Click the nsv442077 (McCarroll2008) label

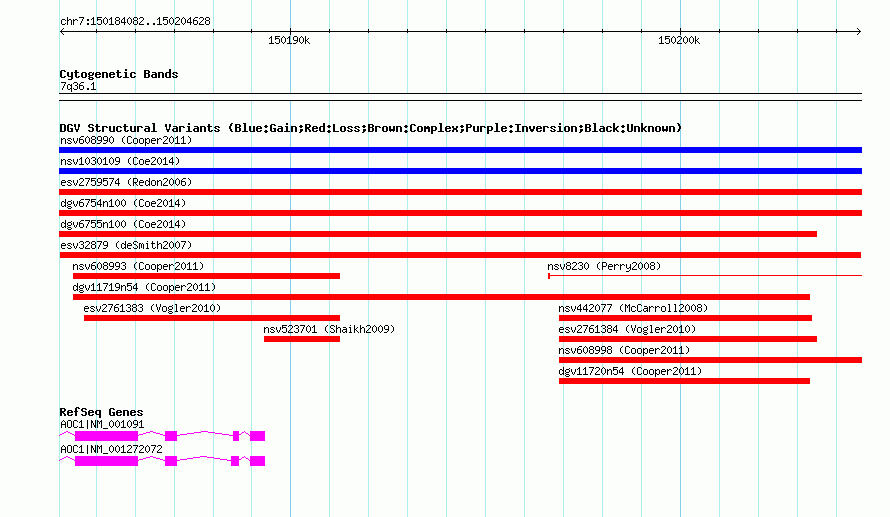(x=633, y=308)
